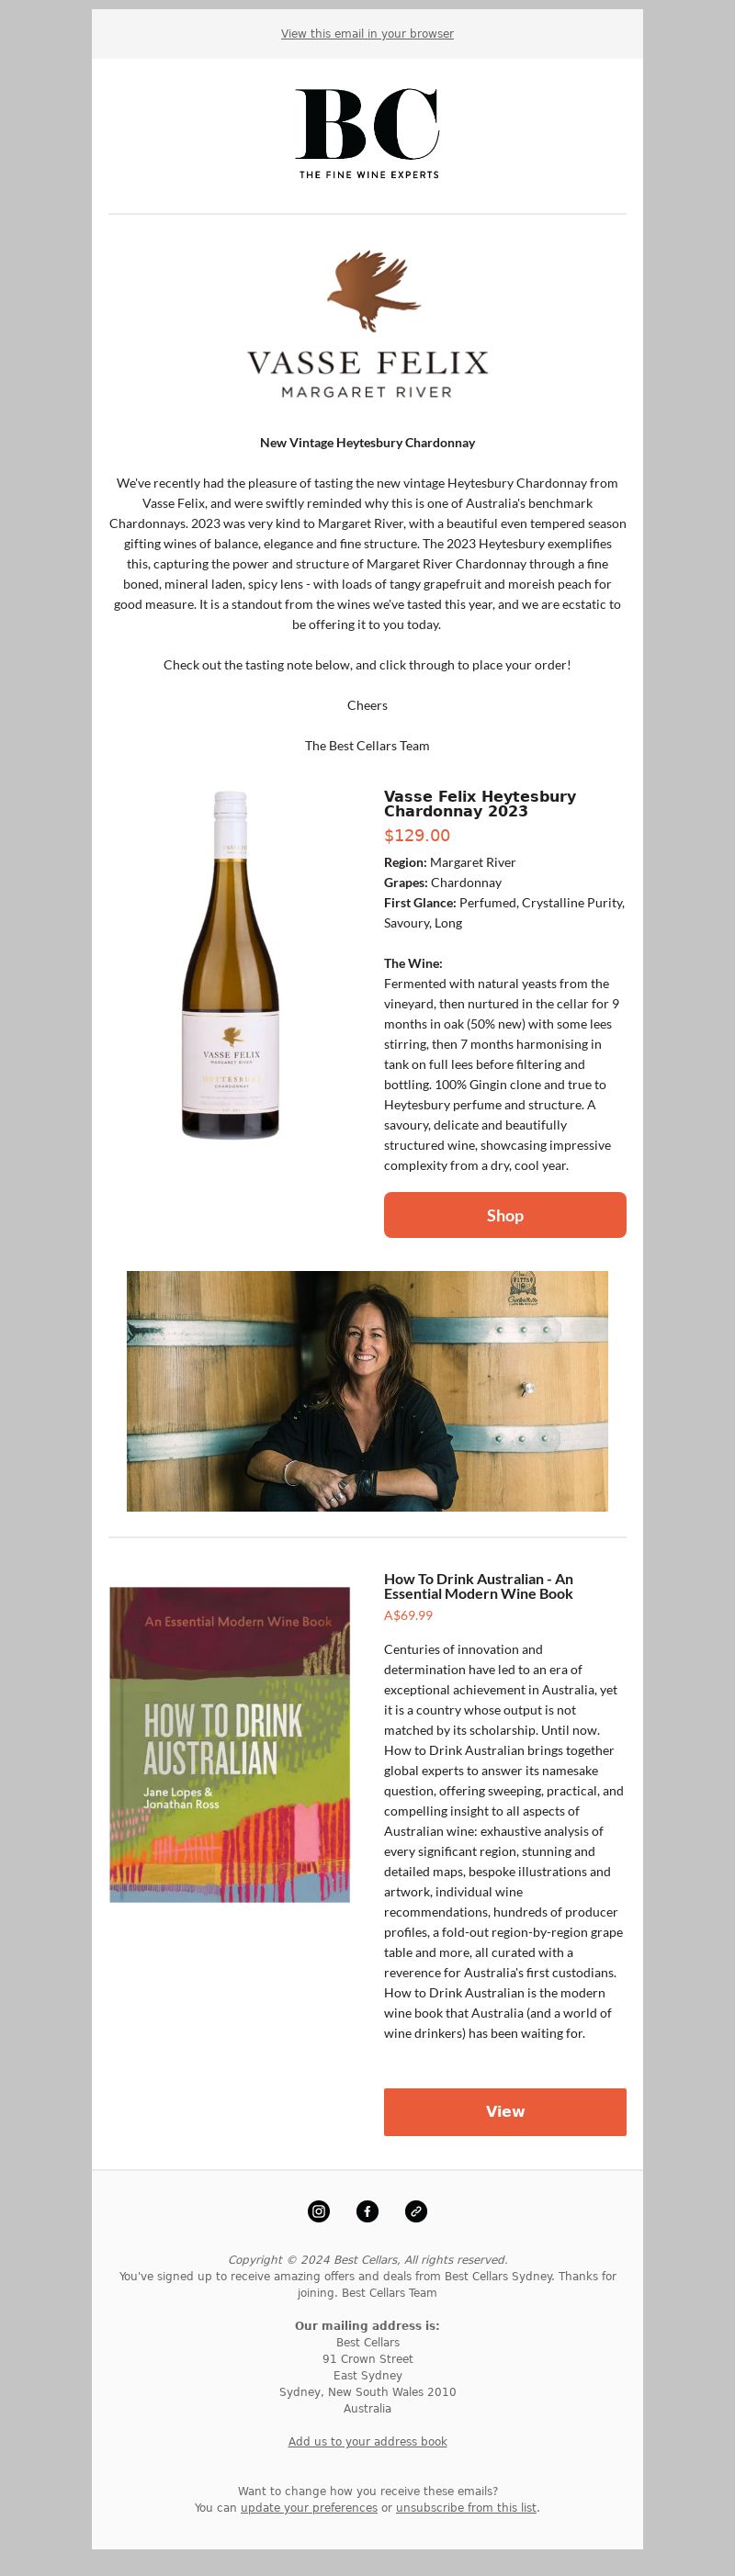This screenshot has width=735, height=2576.
Task: Open the How To Drink Australian book cover
Action: point(230,1744)
